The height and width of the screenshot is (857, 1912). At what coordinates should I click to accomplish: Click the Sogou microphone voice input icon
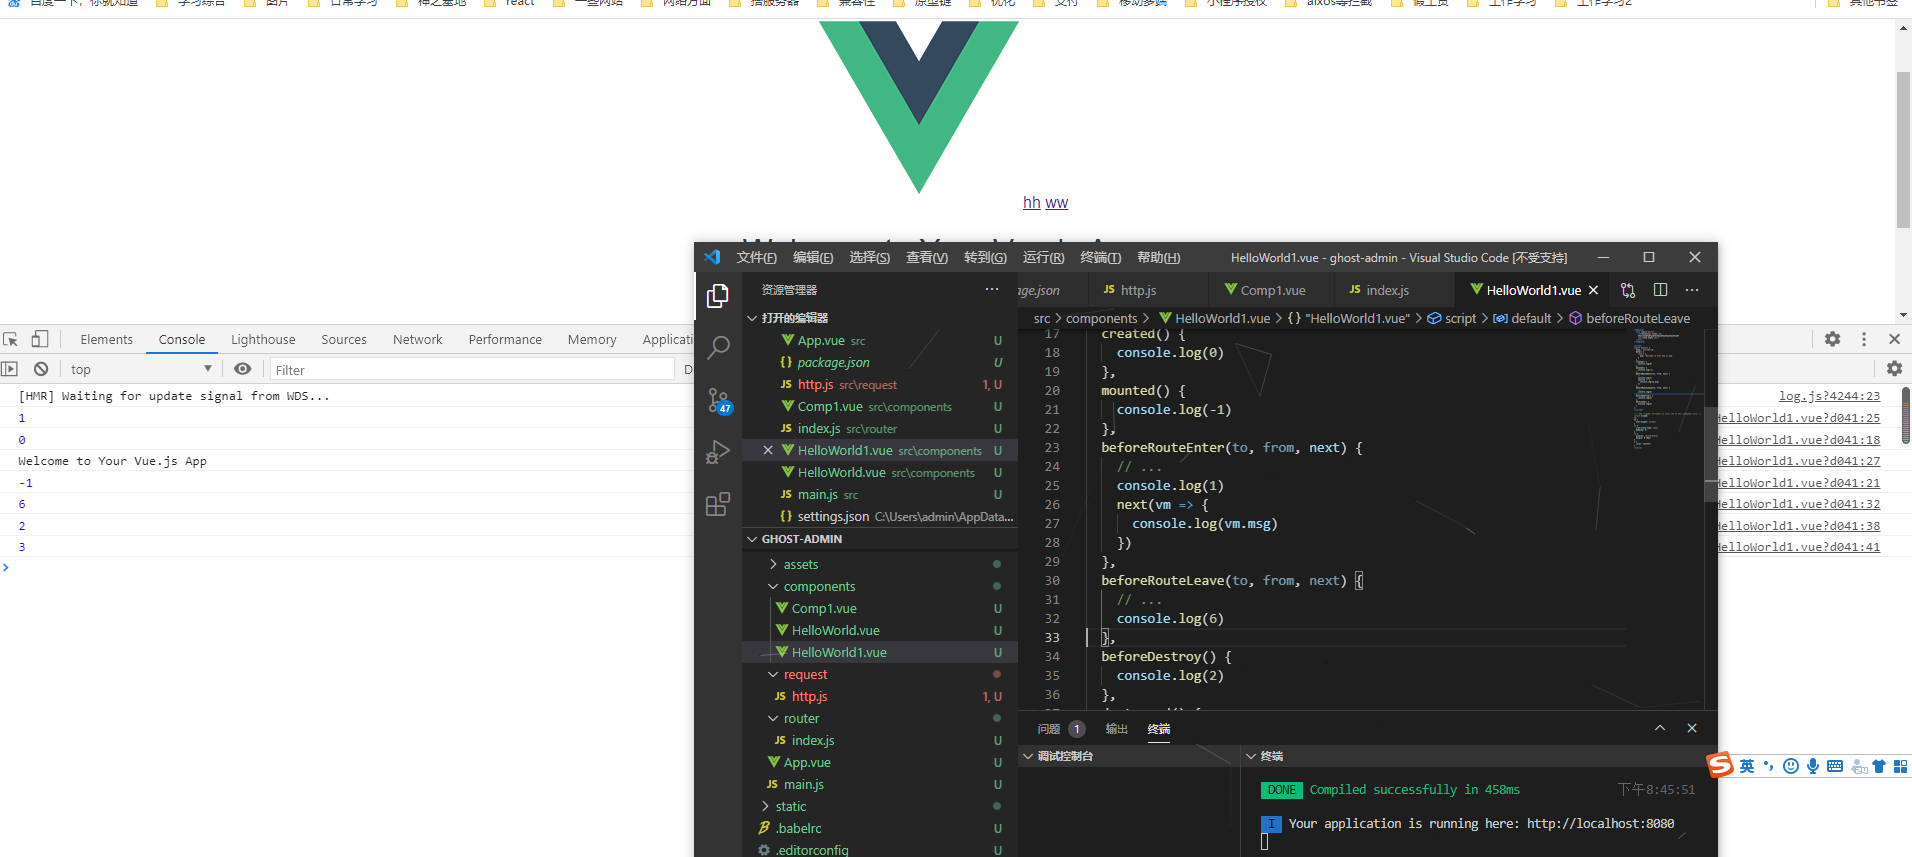1813,766
